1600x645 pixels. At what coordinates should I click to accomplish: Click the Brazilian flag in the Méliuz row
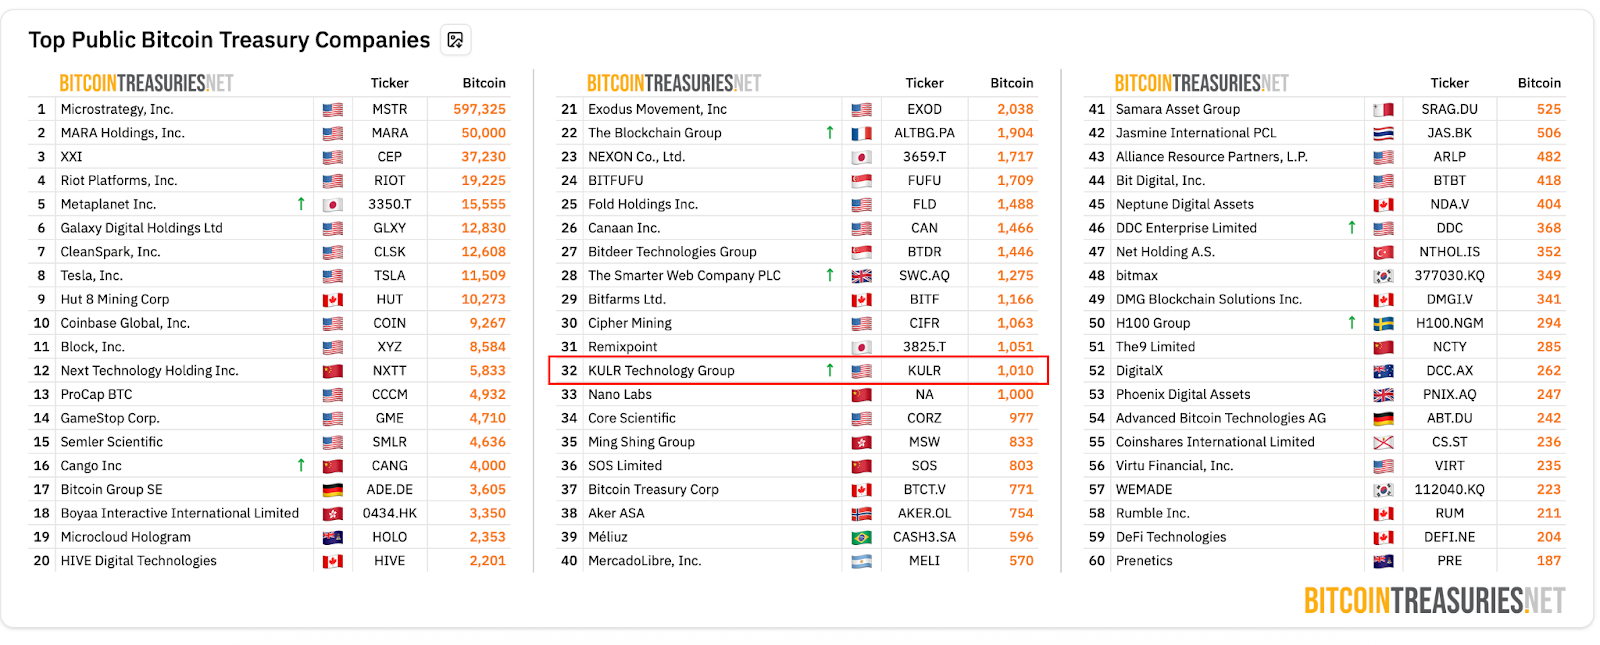pos(861,538)
